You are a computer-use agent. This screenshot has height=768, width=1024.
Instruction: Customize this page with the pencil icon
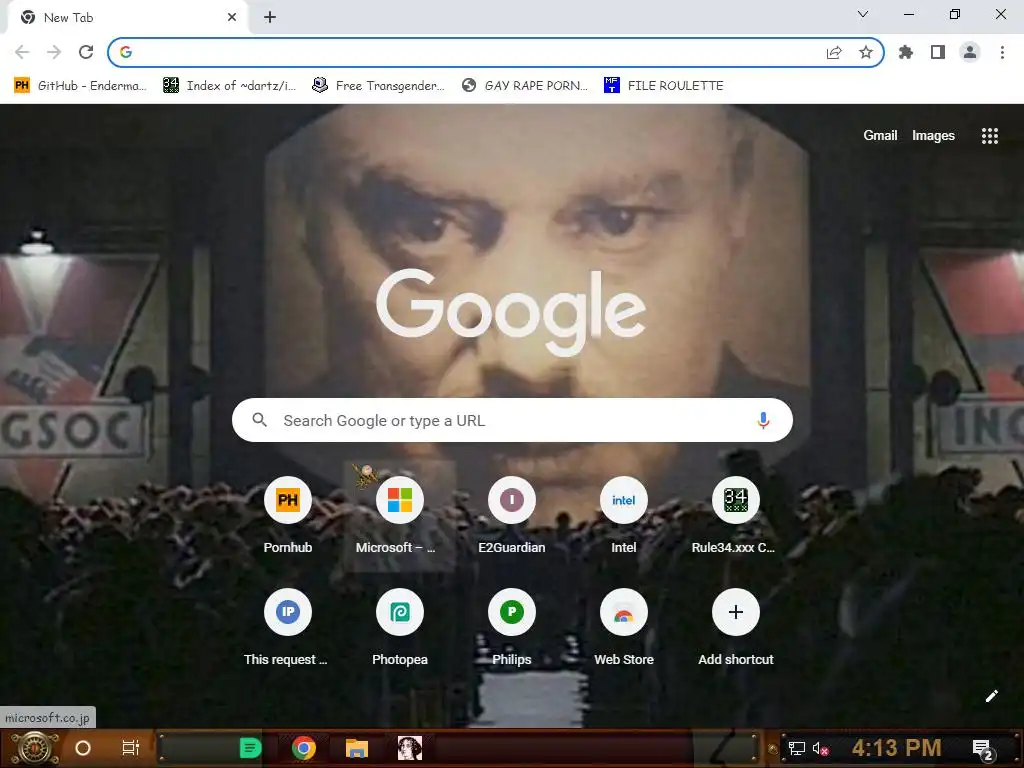pyautogui.click(x=991, y=696)
